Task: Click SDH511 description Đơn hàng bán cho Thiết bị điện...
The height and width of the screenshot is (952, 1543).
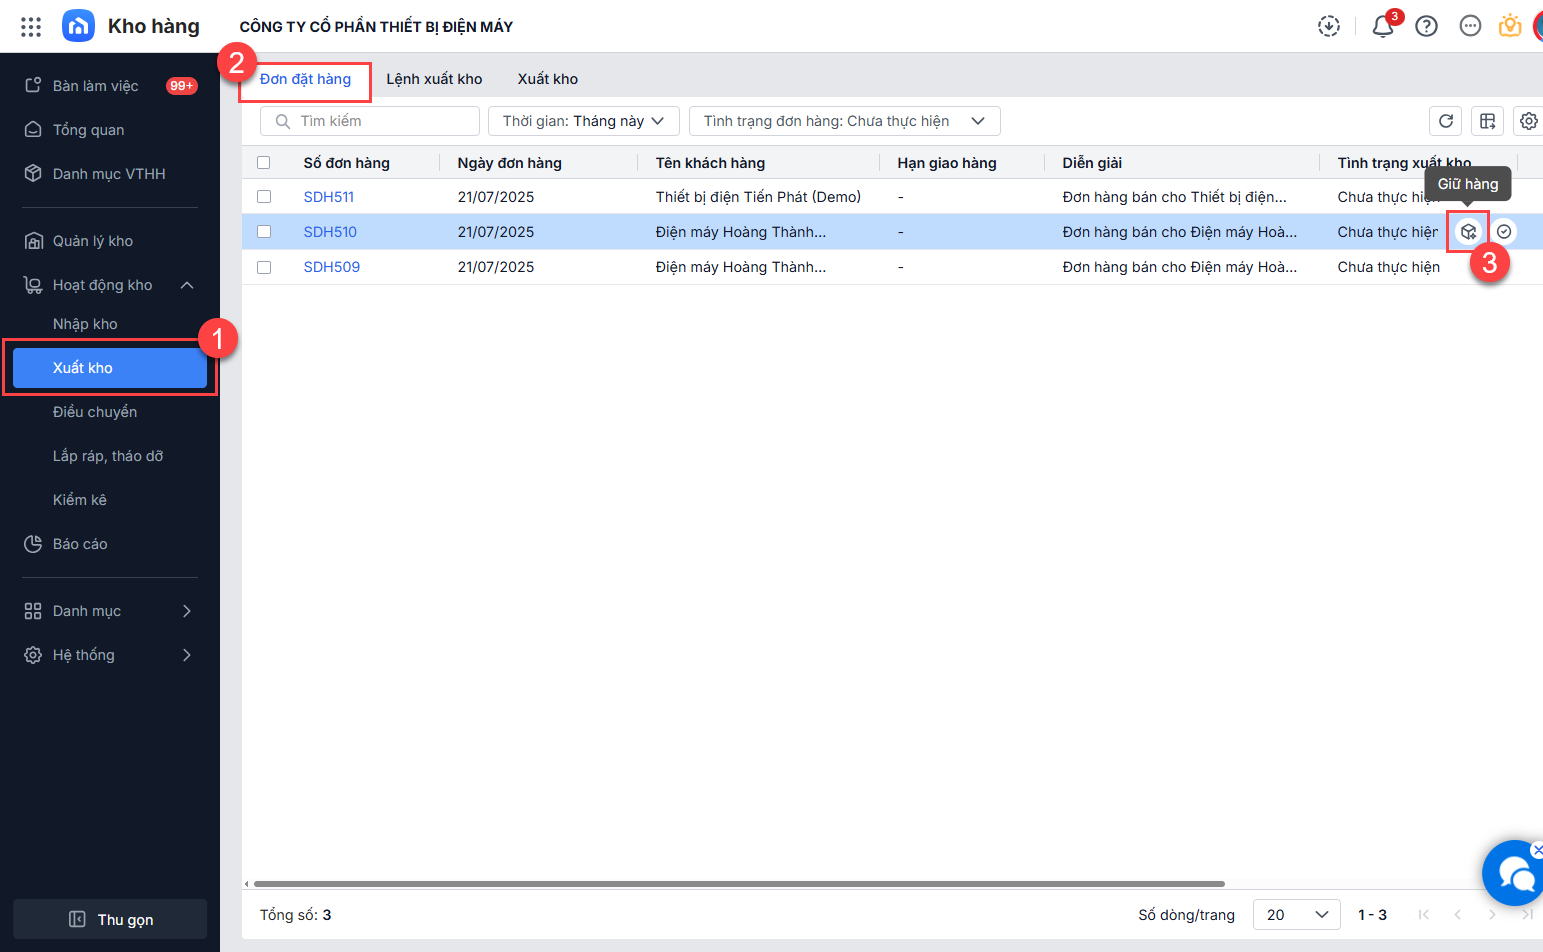Action: pos(1175,197)
